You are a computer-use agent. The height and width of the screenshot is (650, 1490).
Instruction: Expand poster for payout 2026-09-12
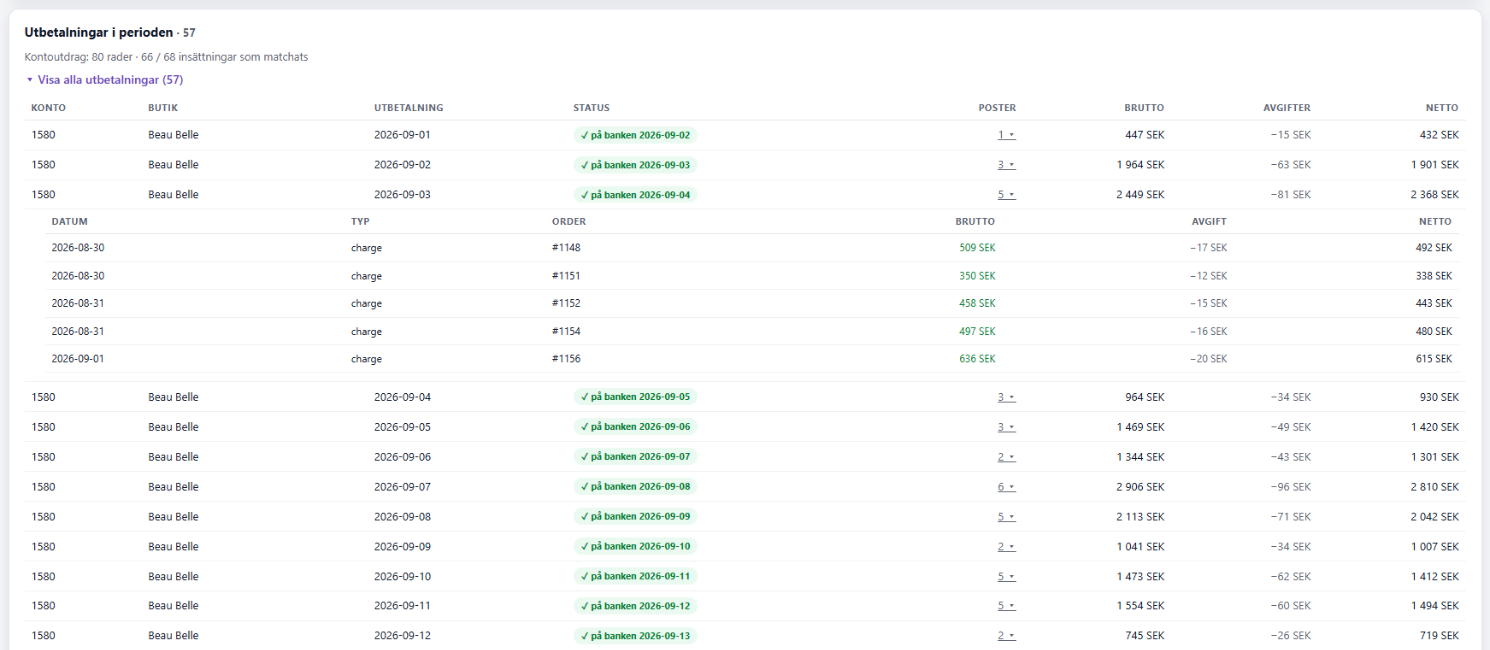click(1006, 636)
